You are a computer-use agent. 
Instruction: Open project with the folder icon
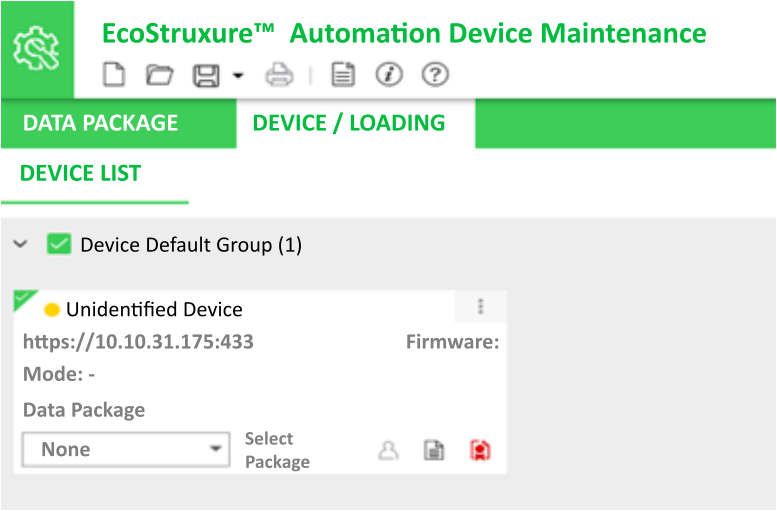pyautogui.click(x=160, y=75)
